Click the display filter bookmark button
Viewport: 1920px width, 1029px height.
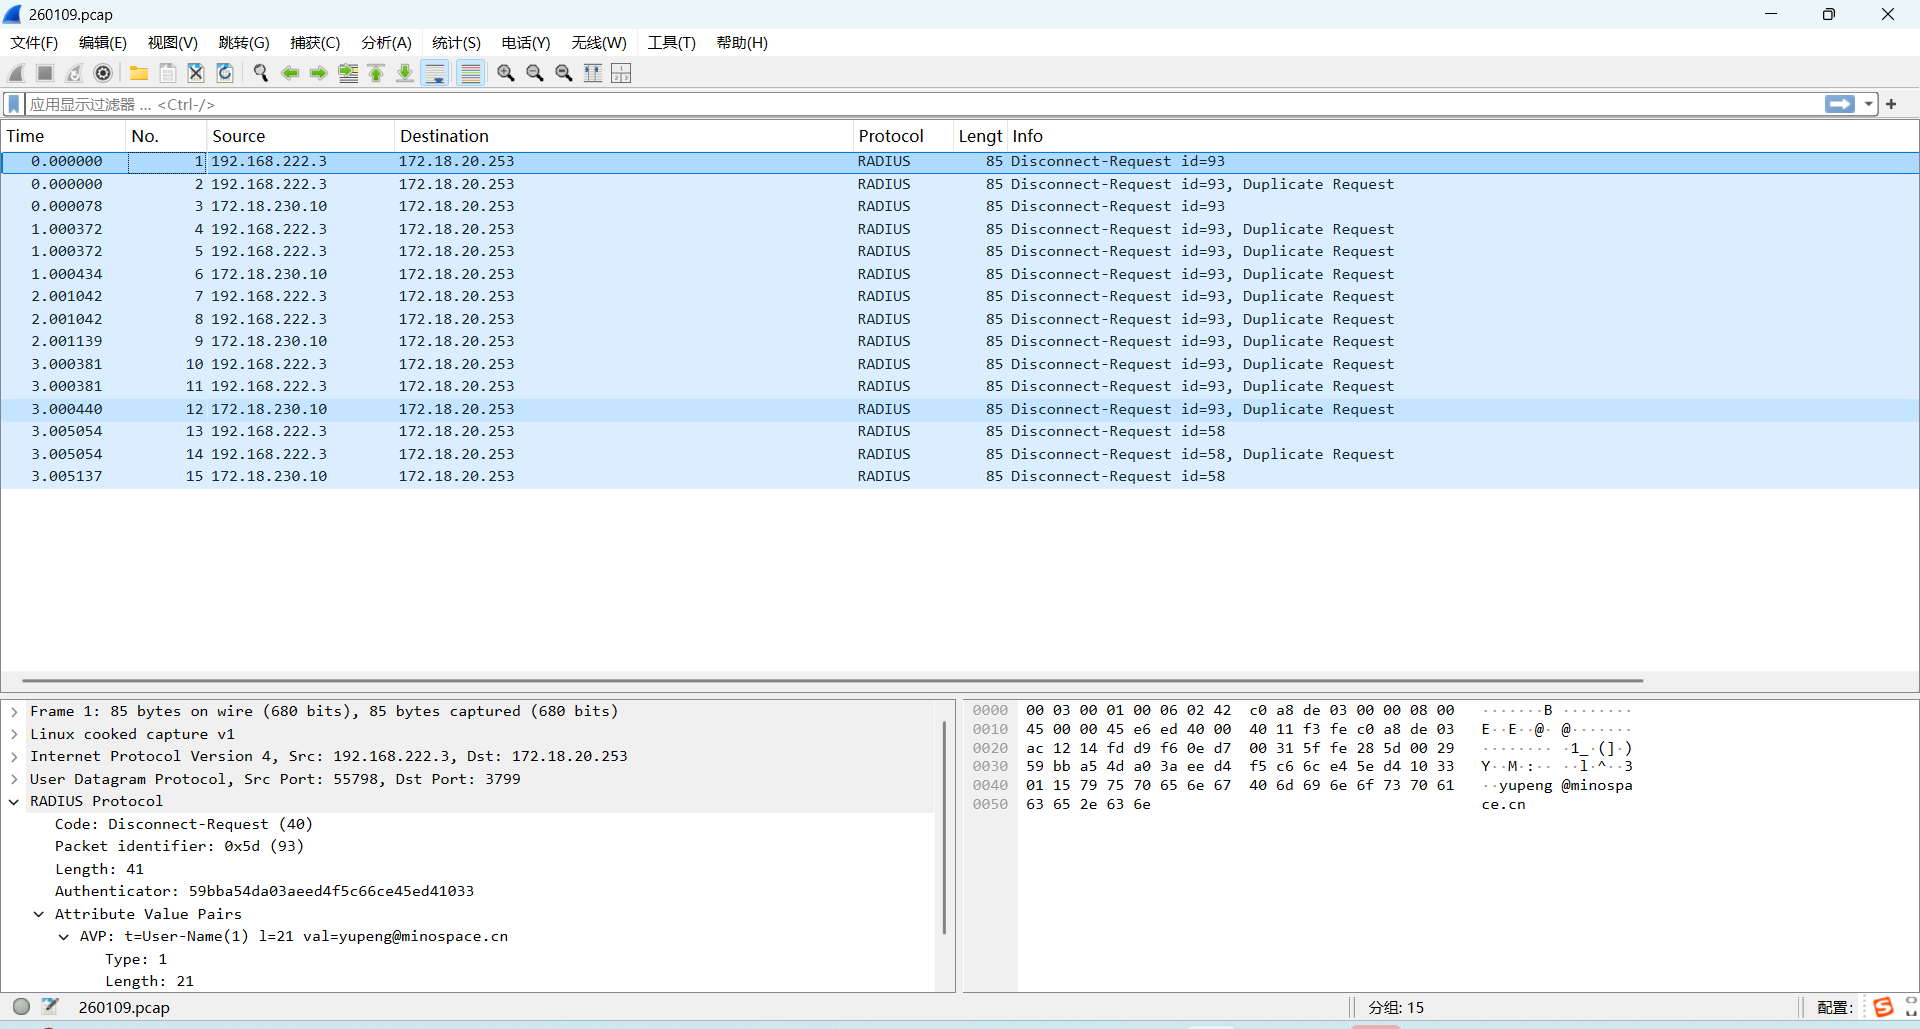click(x=14, y=104)
